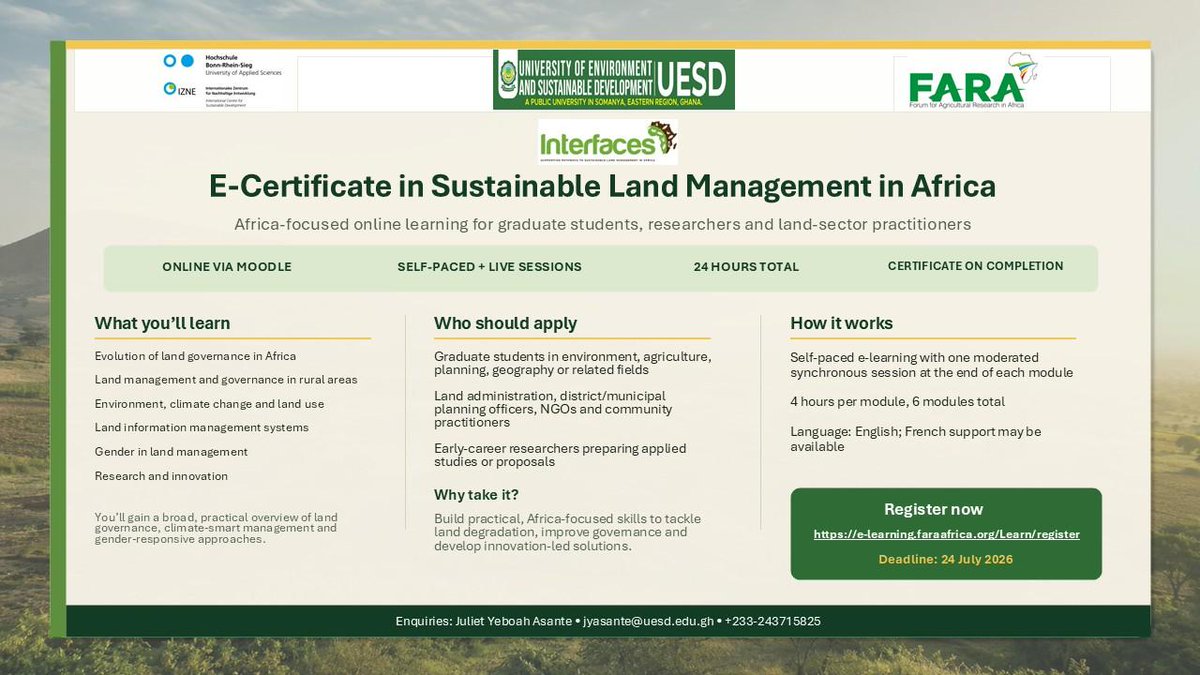Click 'Gender in land management'
This screenshot has height=675, width=1200.
[171, 452]
